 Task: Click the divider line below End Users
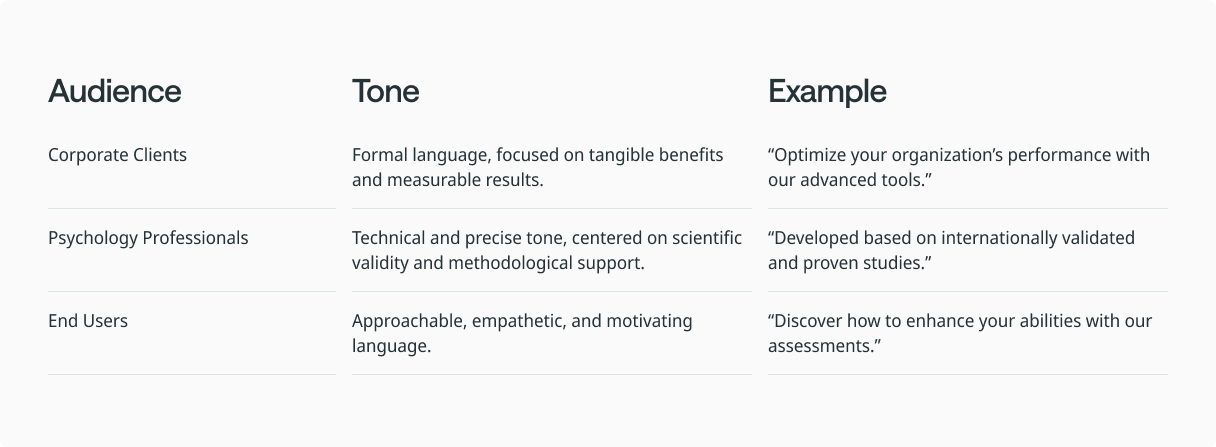click(192, 374)
